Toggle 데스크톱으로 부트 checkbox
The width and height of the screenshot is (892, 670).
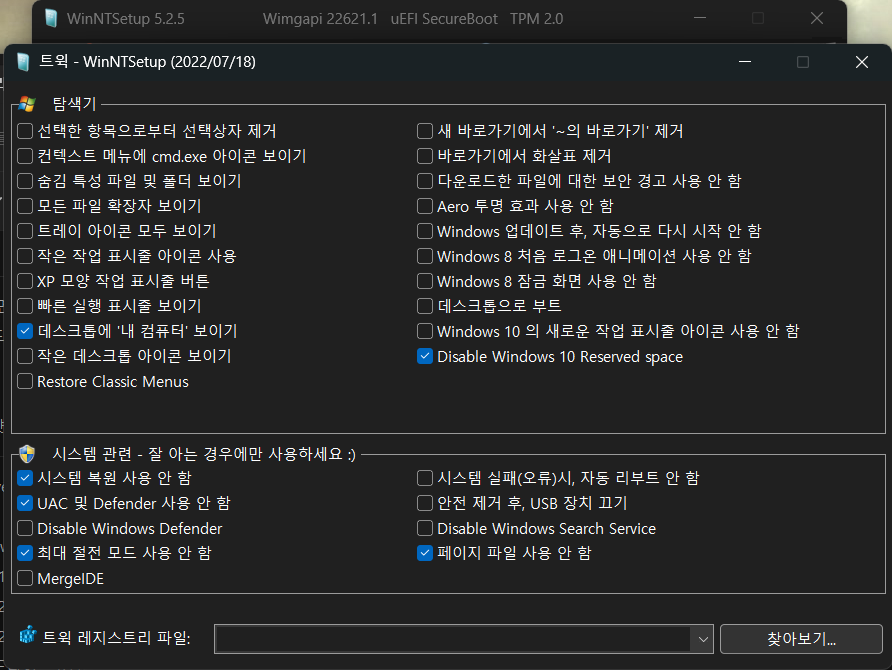pyautogui.click(x=425, y=306)
